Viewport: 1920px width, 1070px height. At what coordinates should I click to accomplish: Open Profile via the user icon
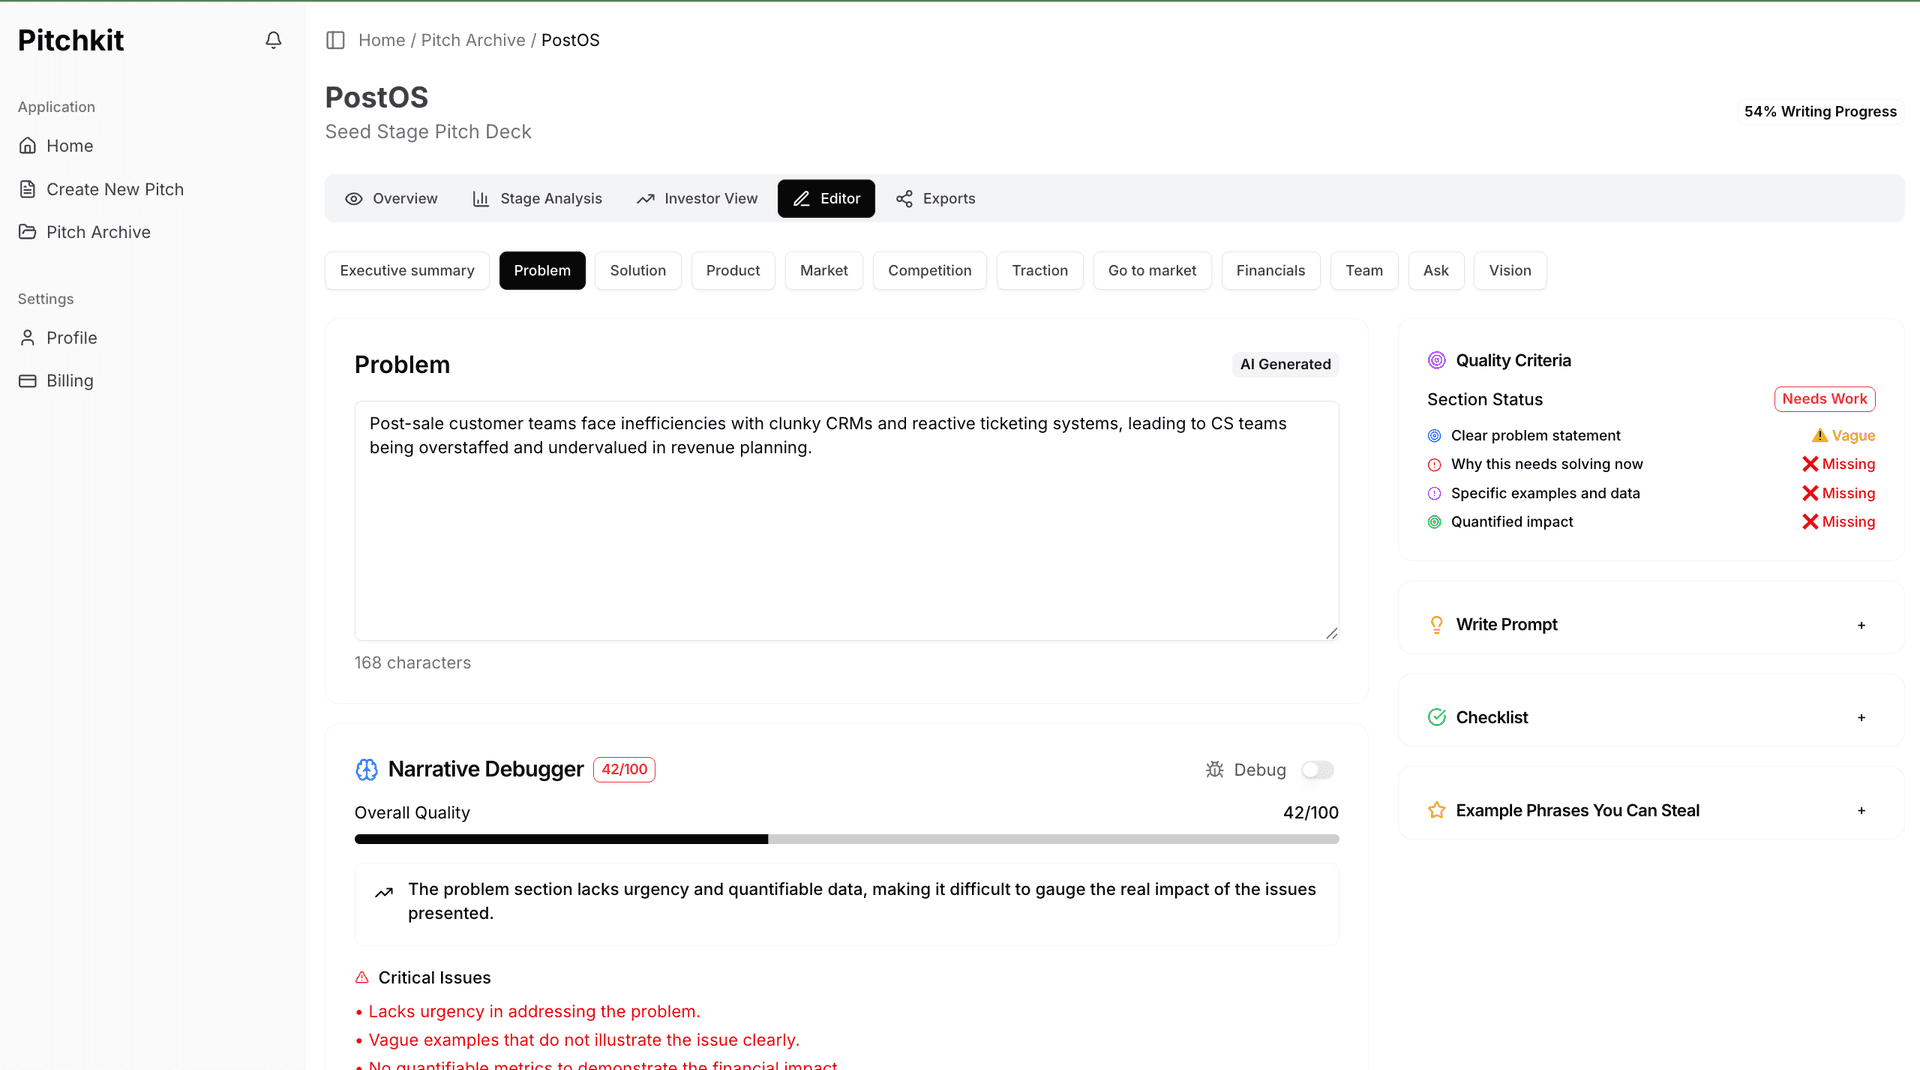pyautogui.click(x=27, y=338)
